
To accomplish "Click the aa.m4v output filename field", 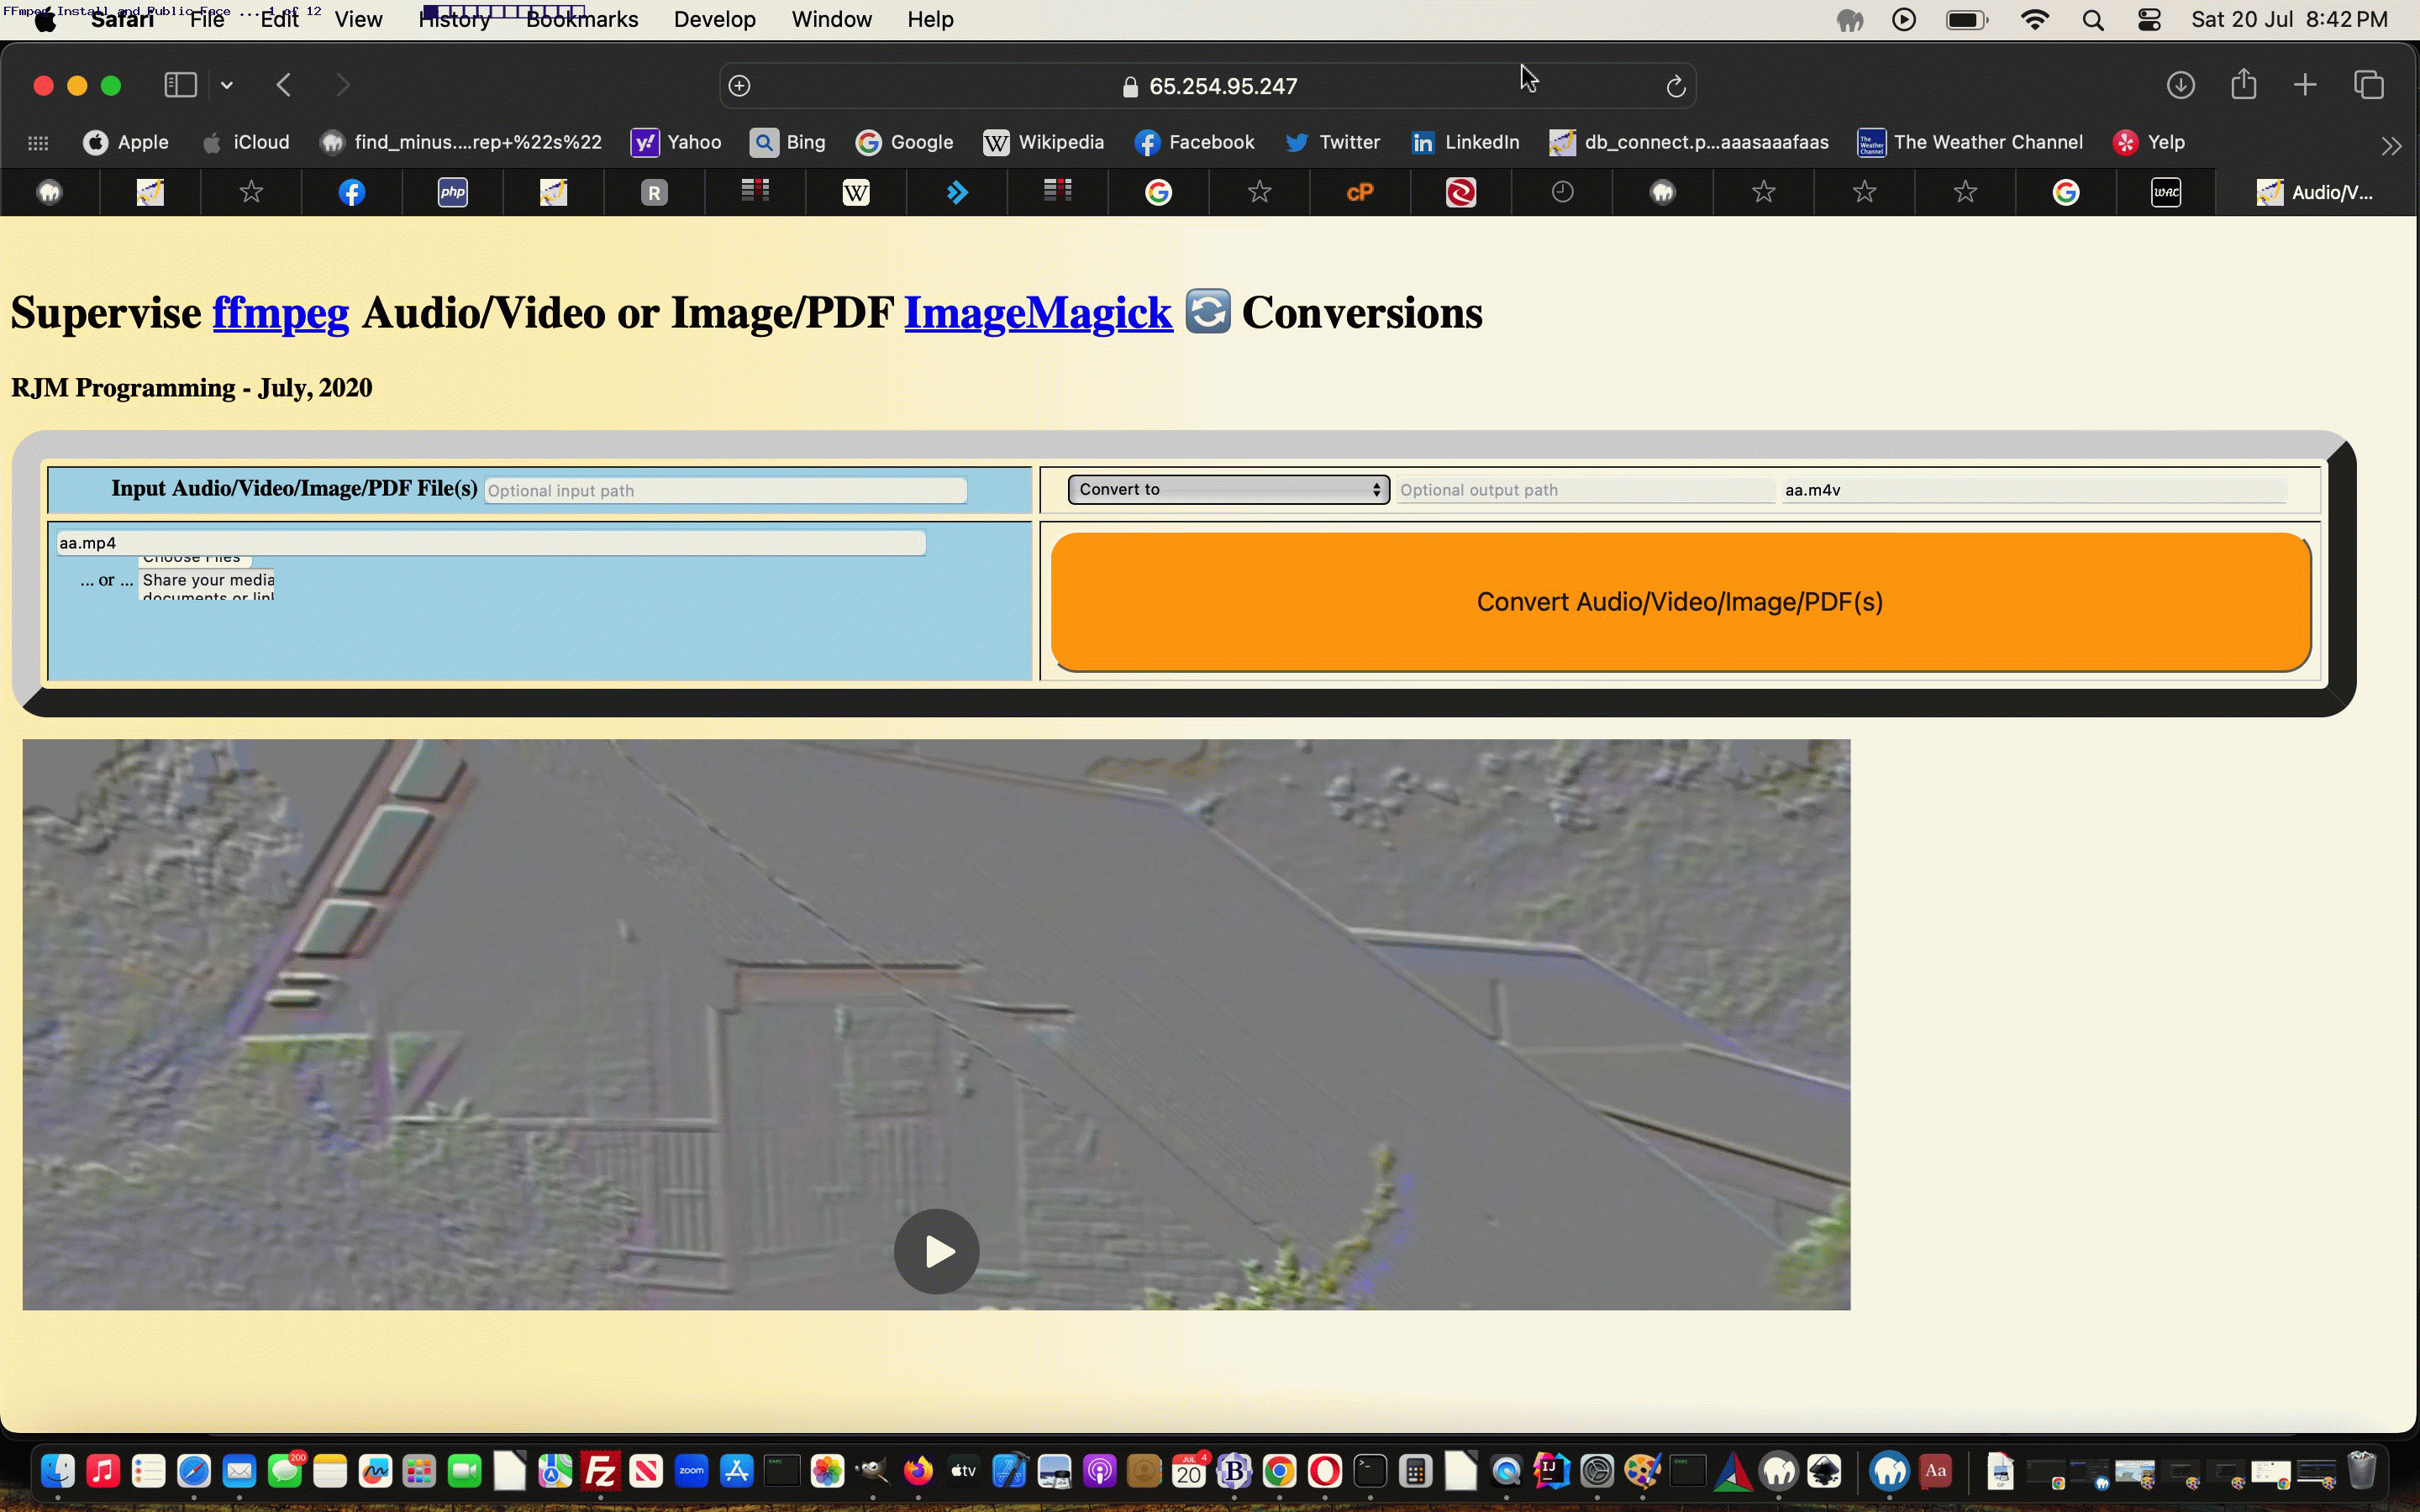I will [2033, 490].
